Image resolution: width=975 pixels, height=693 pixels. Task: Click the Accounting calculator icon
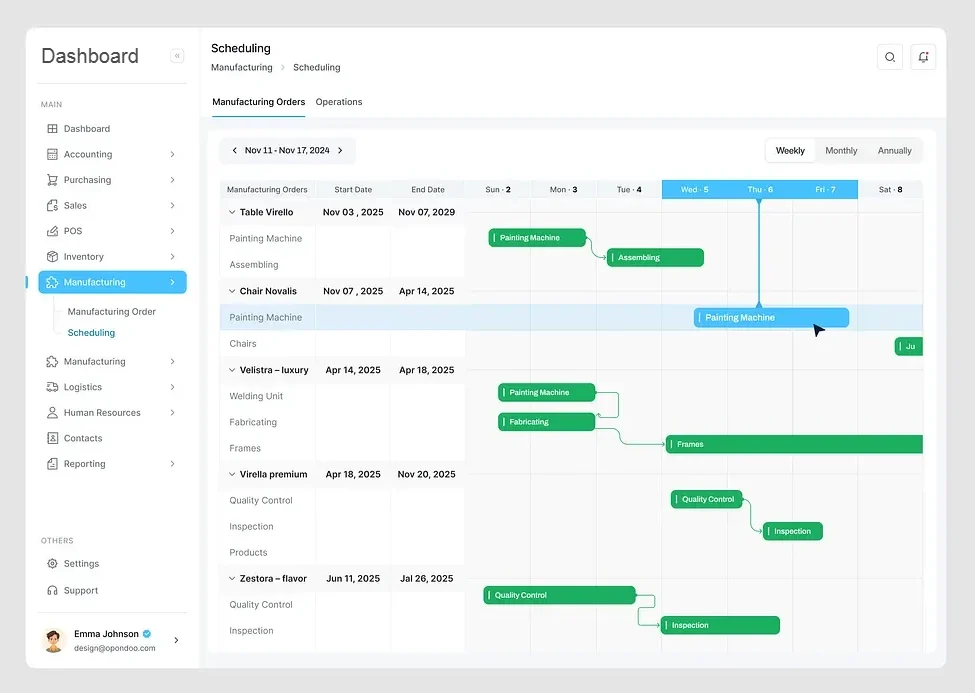point(53,154)
